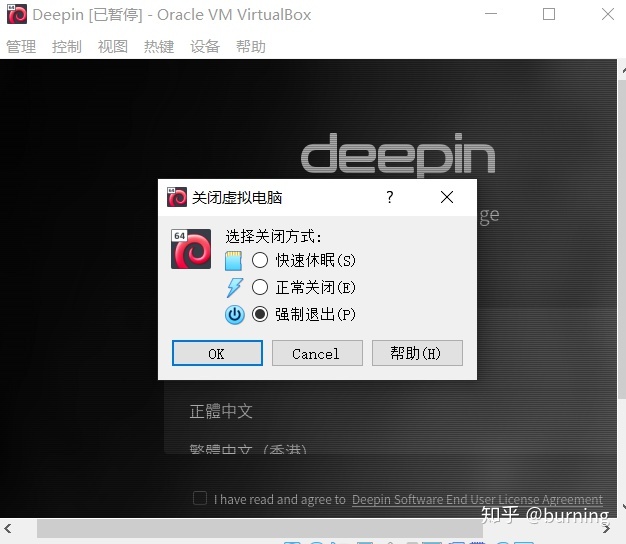This screenshot has width=626, height=544.
Task: Click the VirtualBox title bar app icon
Action: pyautogui.click(x=17, y=14)
